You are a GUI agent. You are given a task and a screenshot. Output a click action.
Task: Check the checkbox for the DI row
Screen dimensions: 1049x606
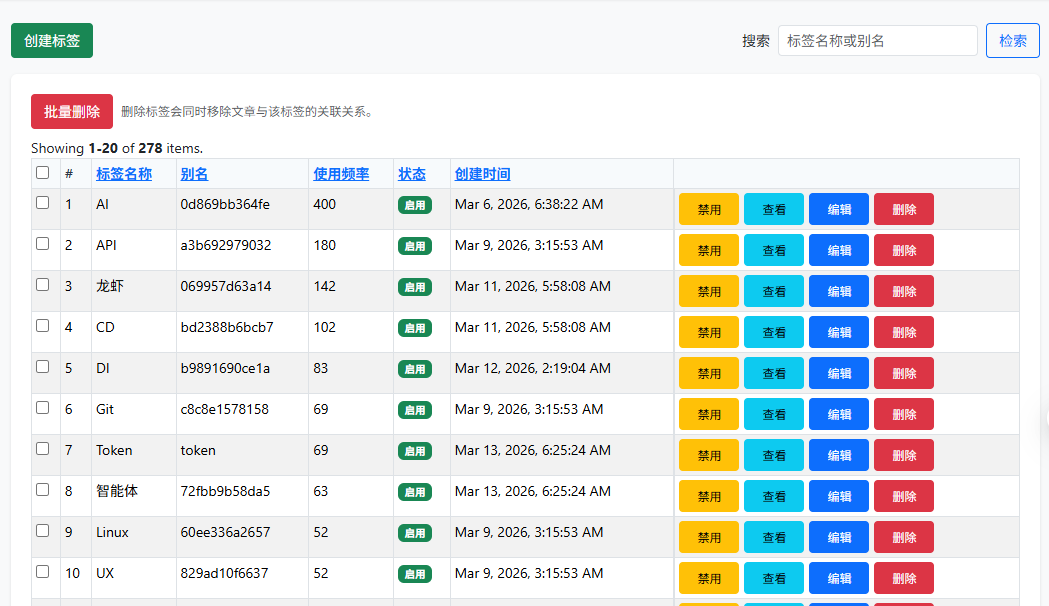click(43, 367)
